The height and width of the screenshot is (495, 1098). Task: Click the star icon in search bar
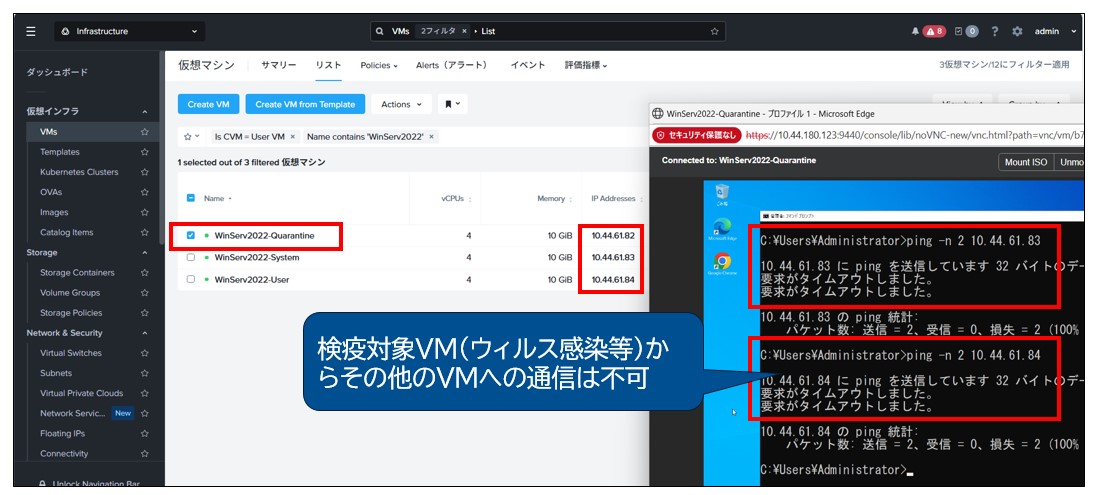pyautogui.click(x=714, y=31)
